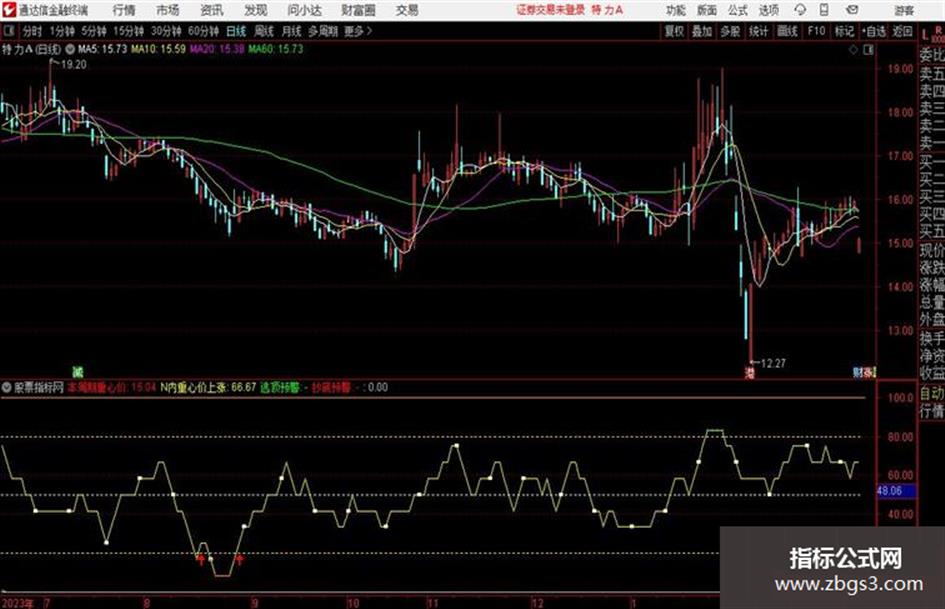This screenshot has height=609, width=945.
Task: Click the 通达信 red logo icon
Action: tap(9, 10)
